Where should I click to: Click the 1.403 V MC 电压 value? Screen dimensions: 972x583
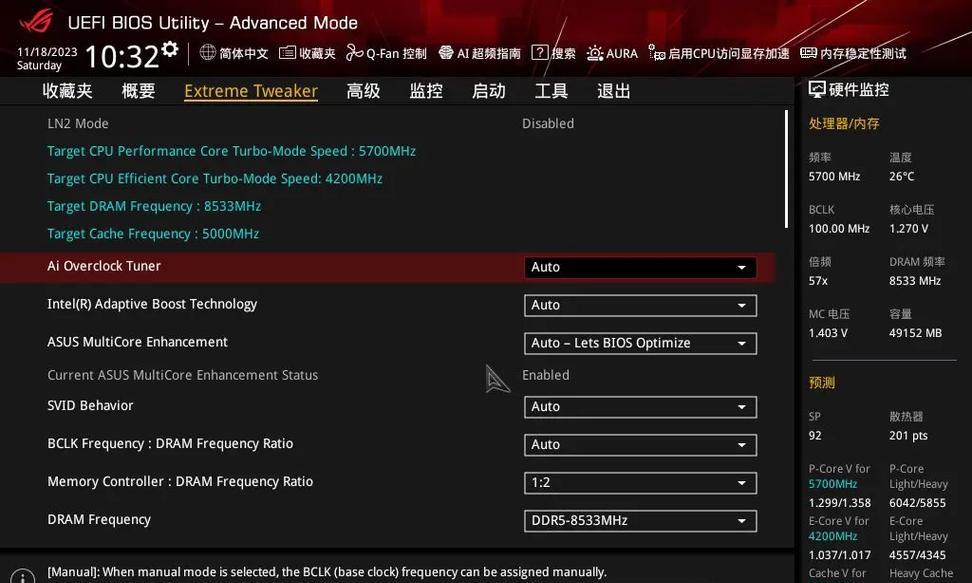828,333
